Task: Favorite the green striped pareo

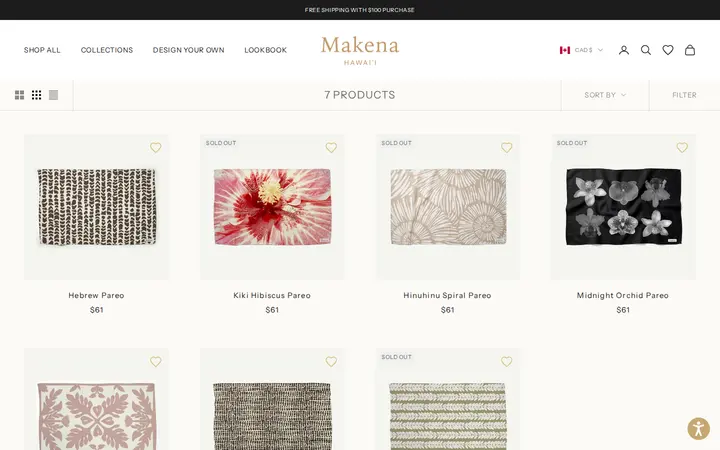Action: pyautogui.click(x=506, y=362)
